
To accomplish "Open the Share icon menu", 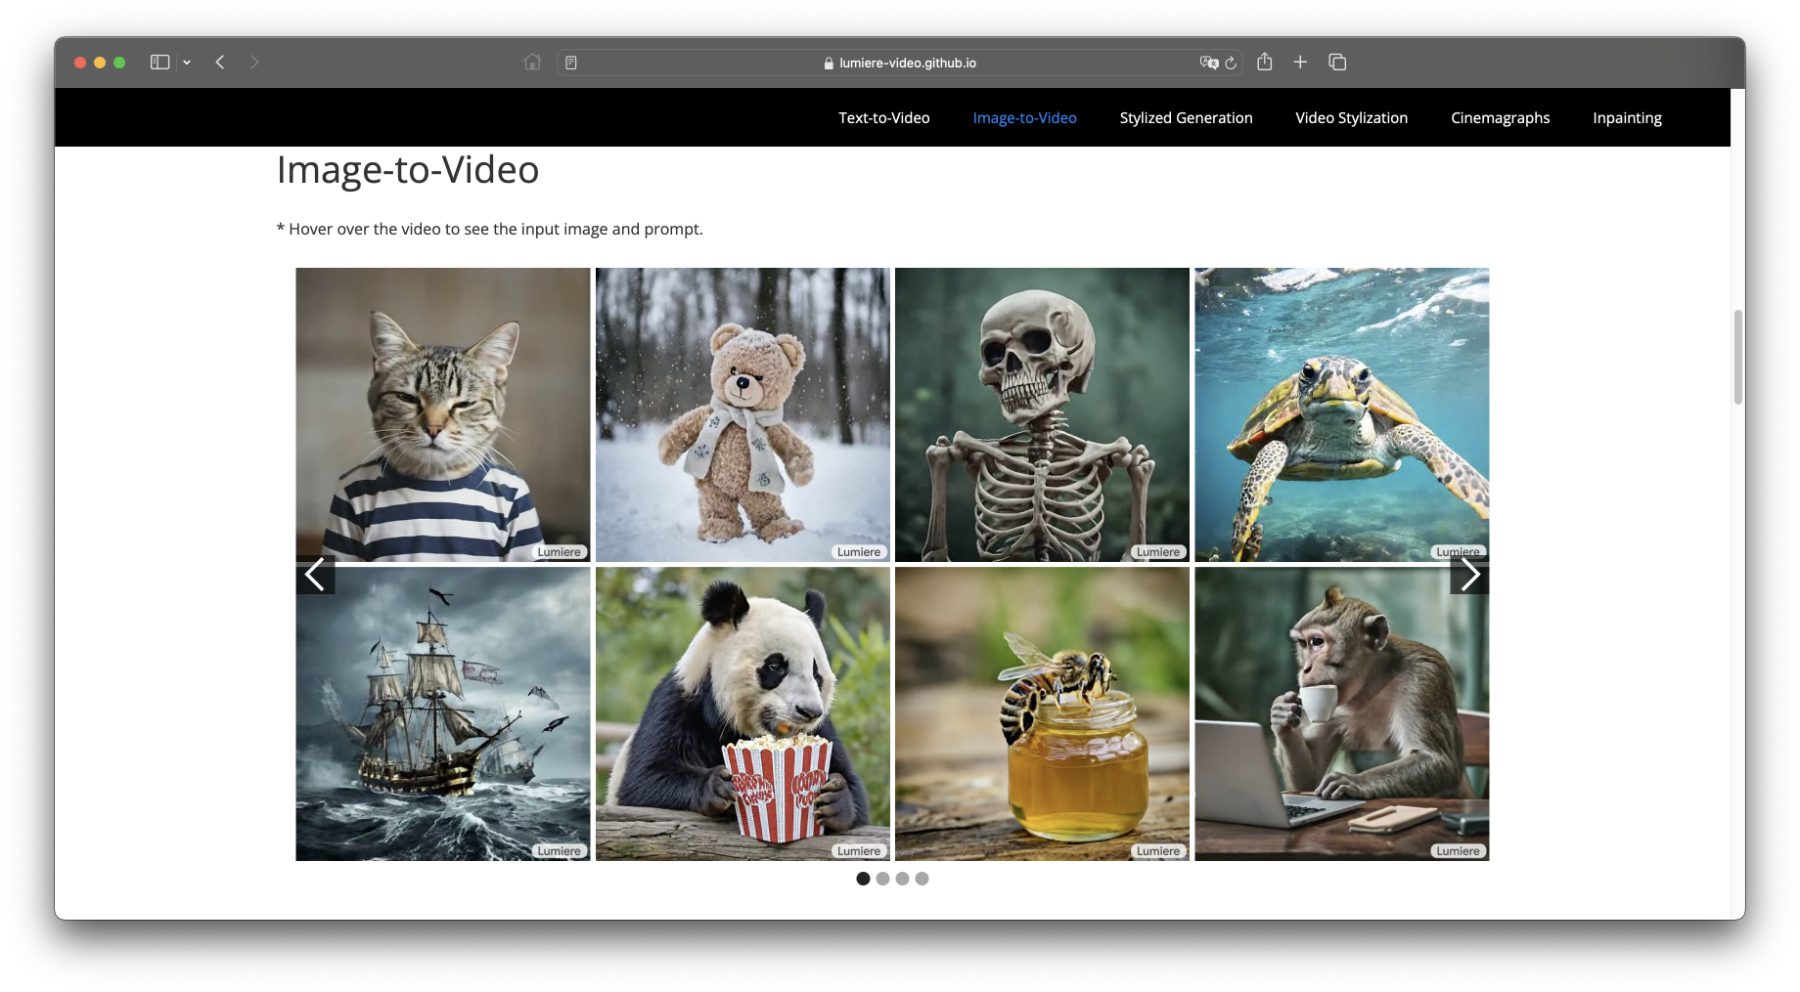I will [x=1264, y=62].
